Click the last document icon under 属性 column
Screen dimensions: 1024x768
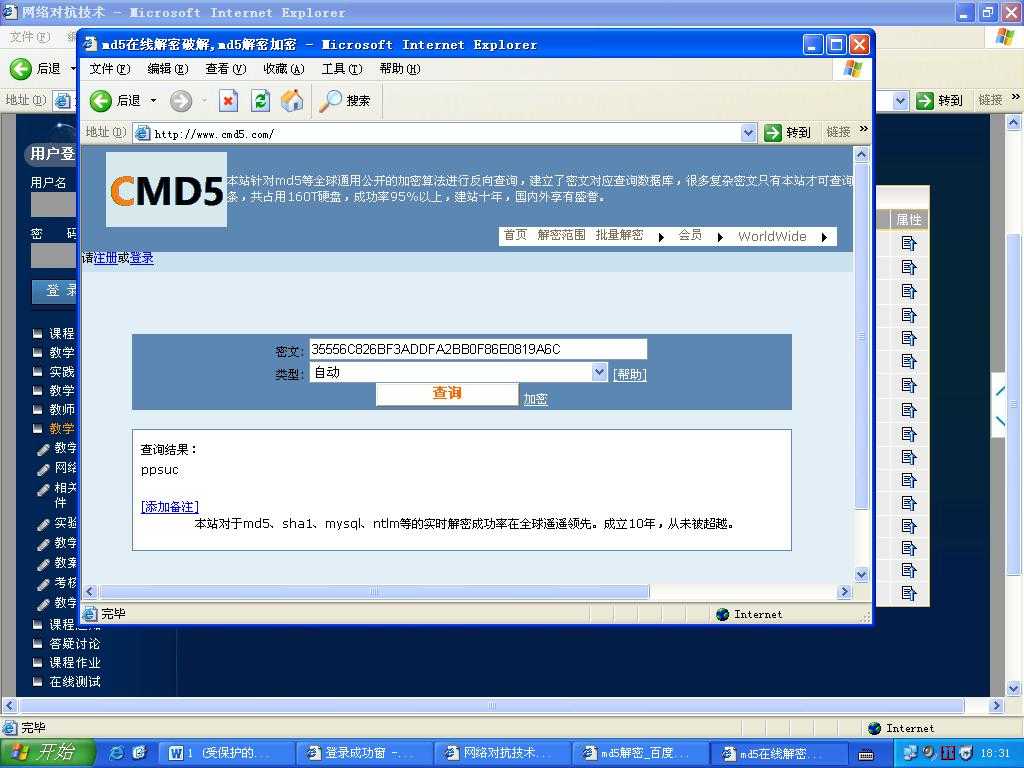tap(908, 593)
